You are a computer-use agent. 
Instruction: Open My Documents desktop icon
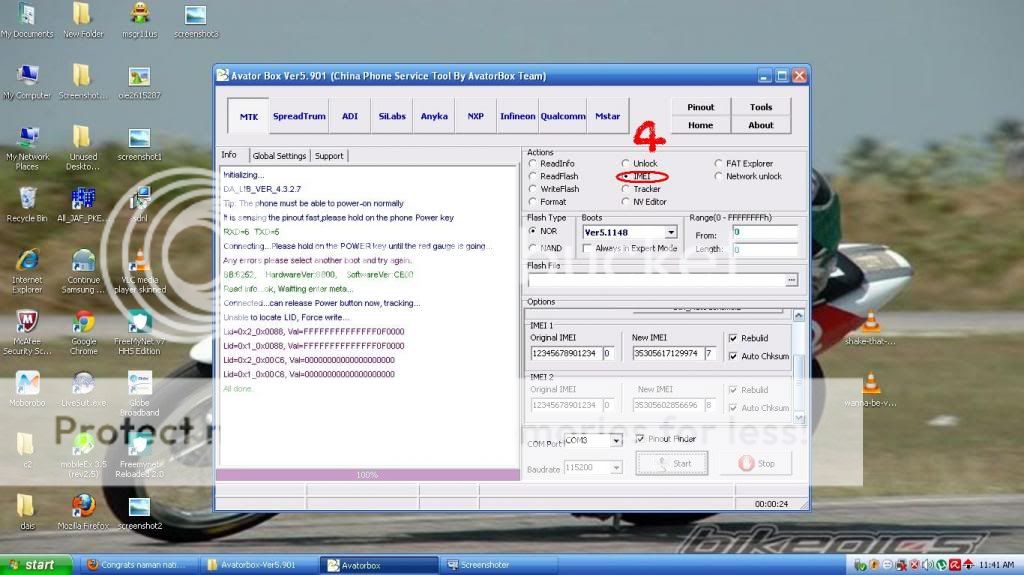coord(27,20)
